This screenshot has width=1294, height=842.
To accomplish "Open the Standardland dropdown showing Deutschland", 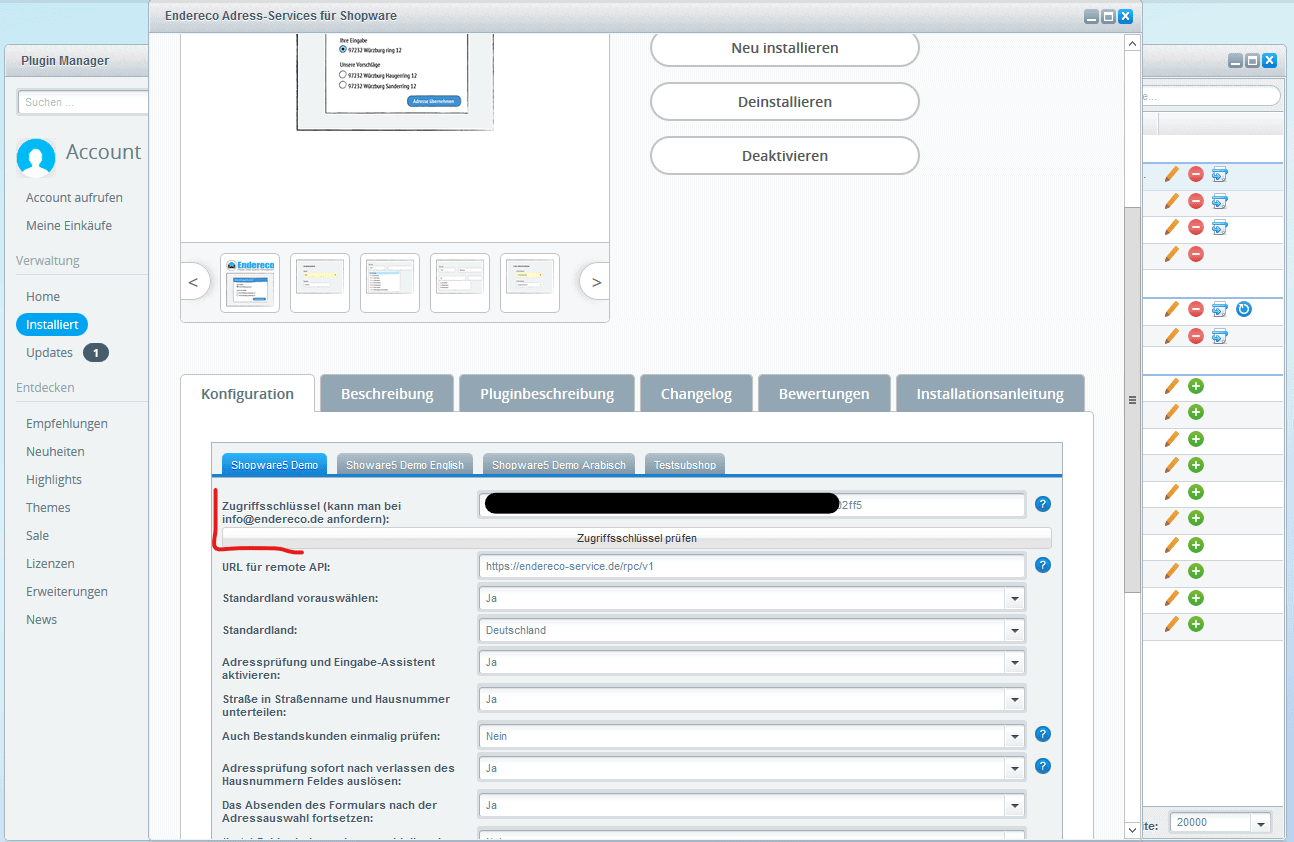I will point(1015,630).
